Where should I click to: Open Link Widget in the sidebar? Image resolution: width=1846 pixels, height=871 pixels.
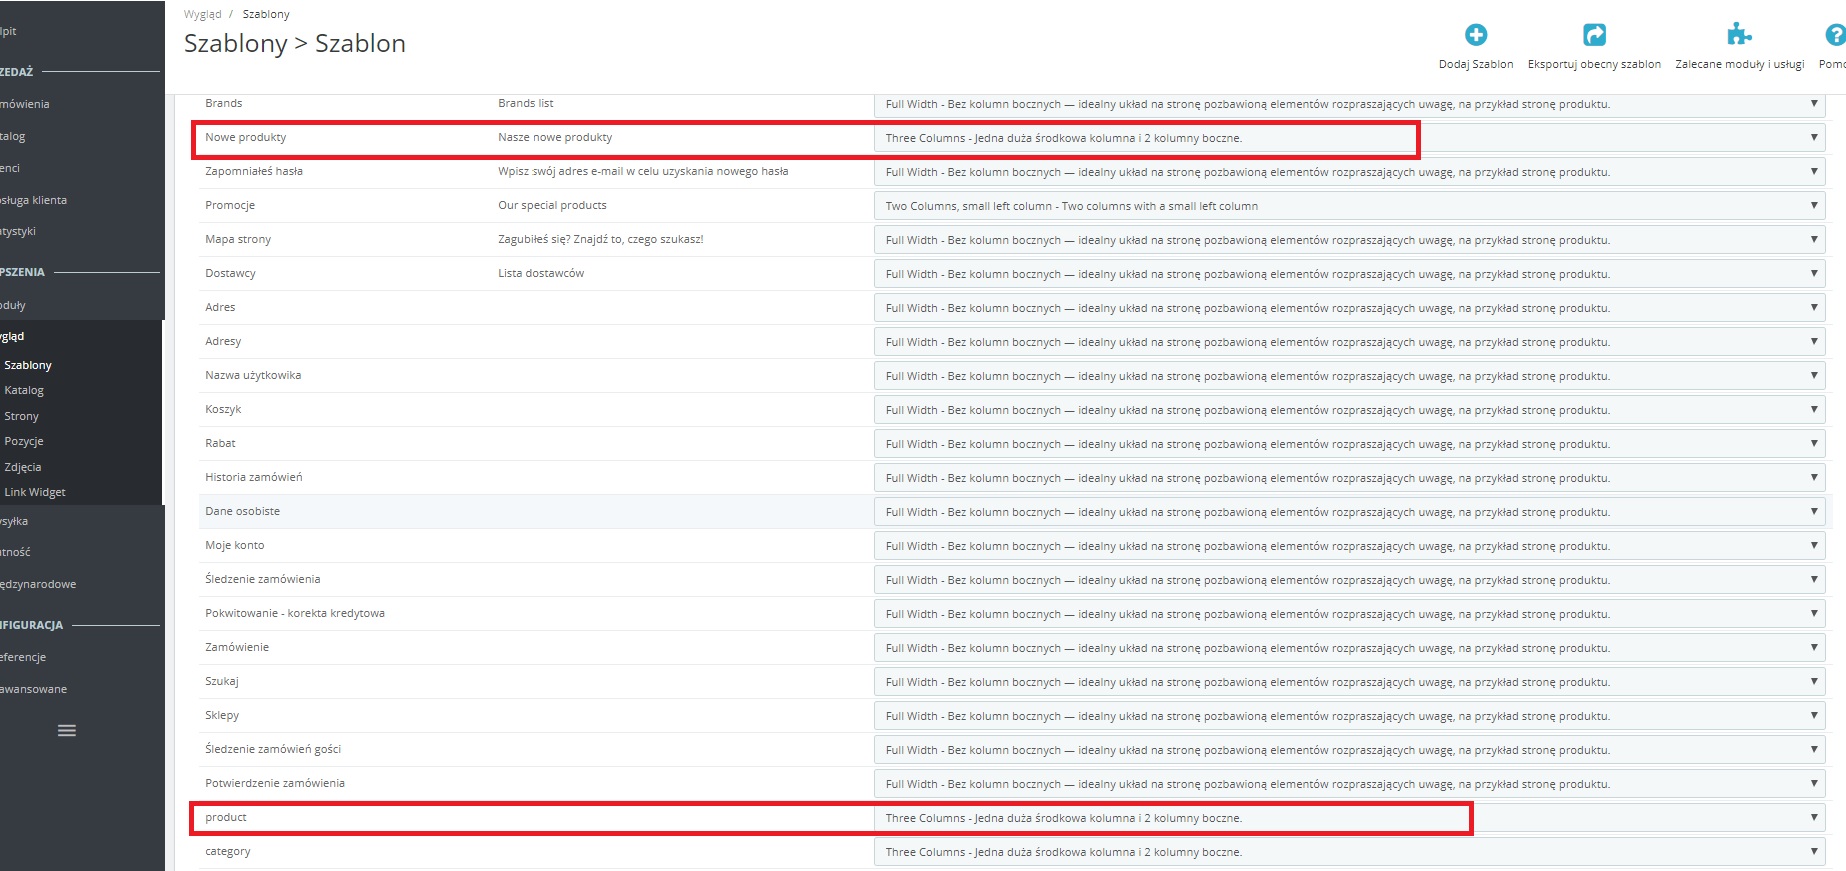(35, 492)
